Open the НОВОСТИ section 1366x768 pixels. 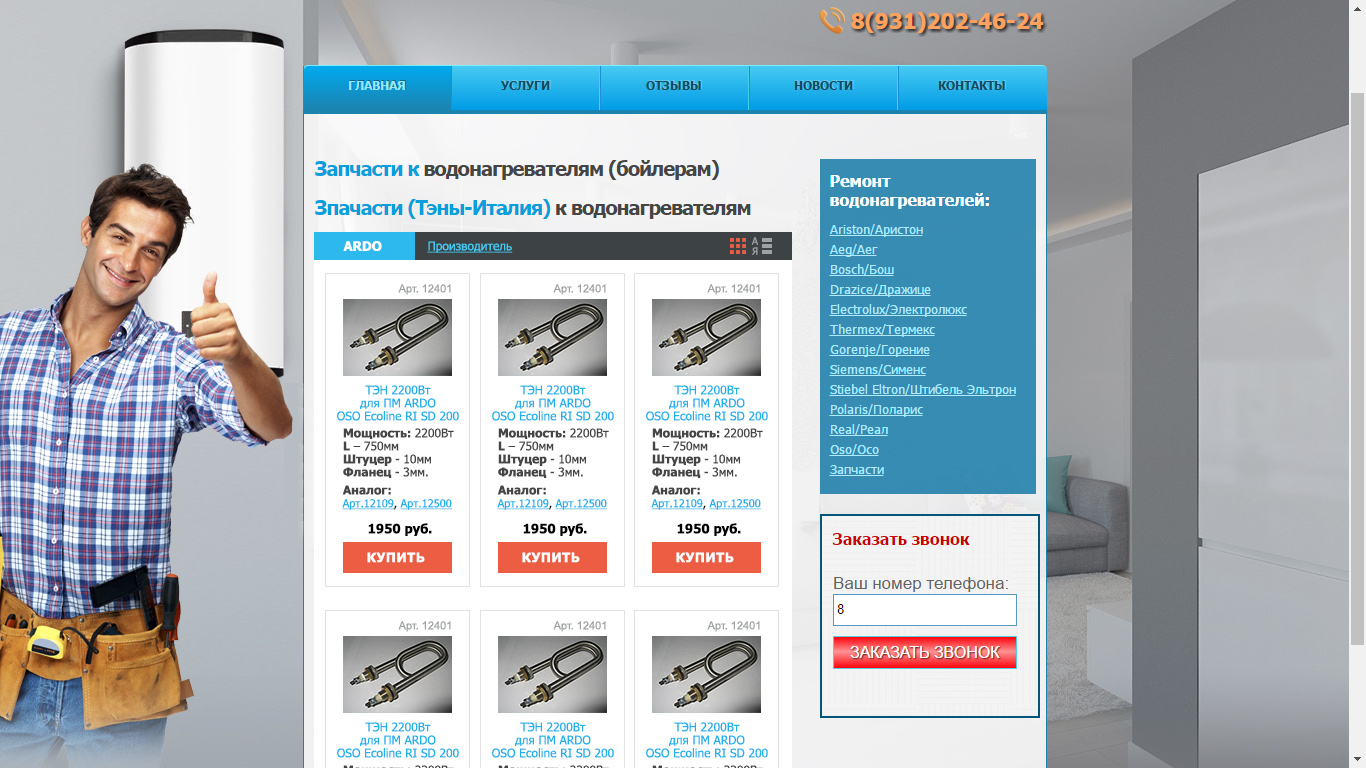[x=823, y=87]
